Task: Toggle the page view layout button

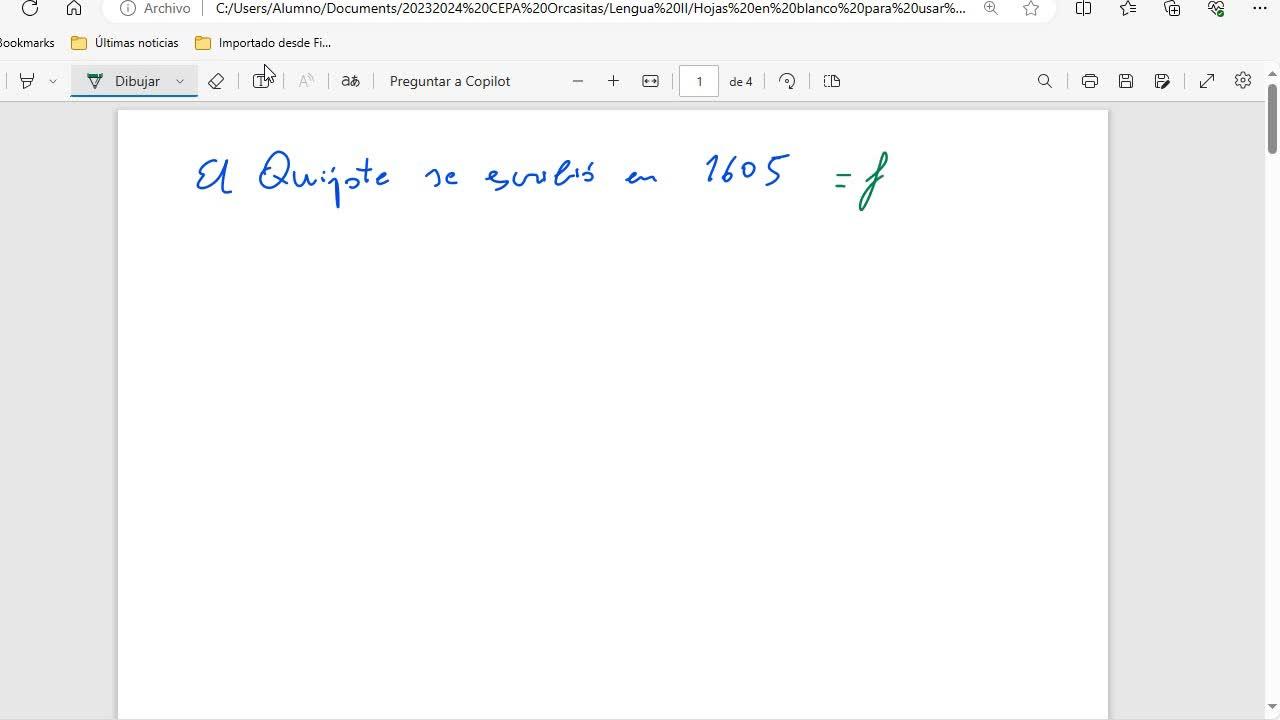Action: pyautogui.click(x=831, y=81)
